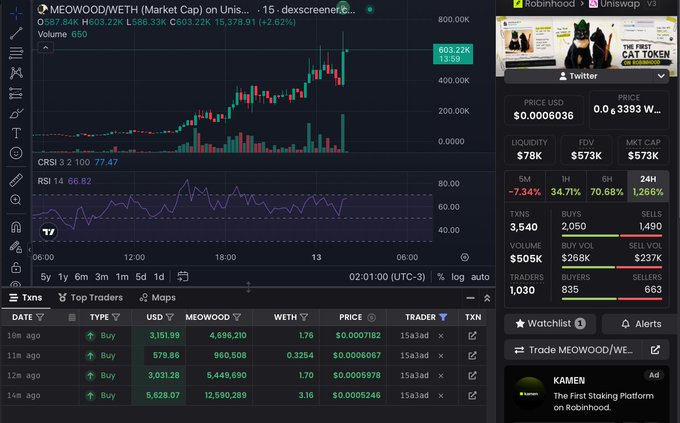This screenshot has width=680, height=423.
Task: Toggle PRICE column currency icon
Action: 371,318
